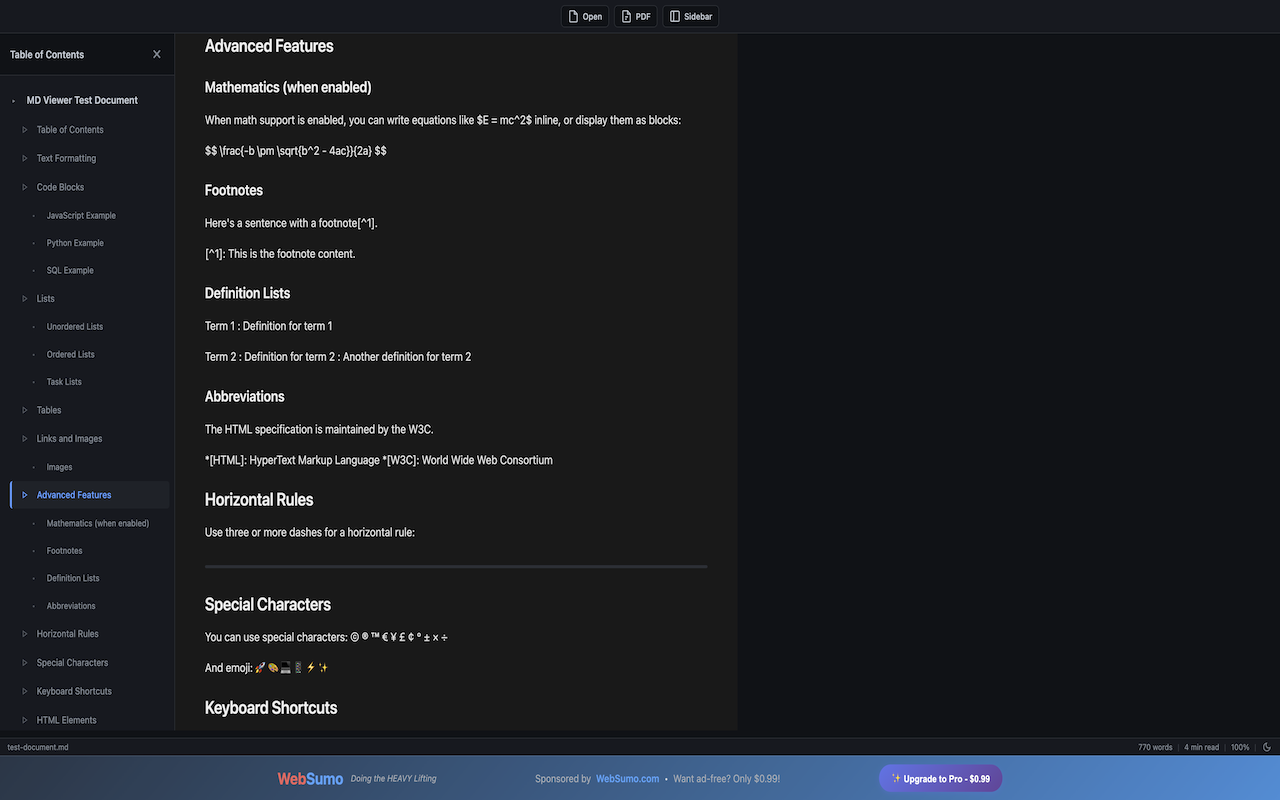
Task: Click the emoji line in the document
Action: [x=267, y=668]
